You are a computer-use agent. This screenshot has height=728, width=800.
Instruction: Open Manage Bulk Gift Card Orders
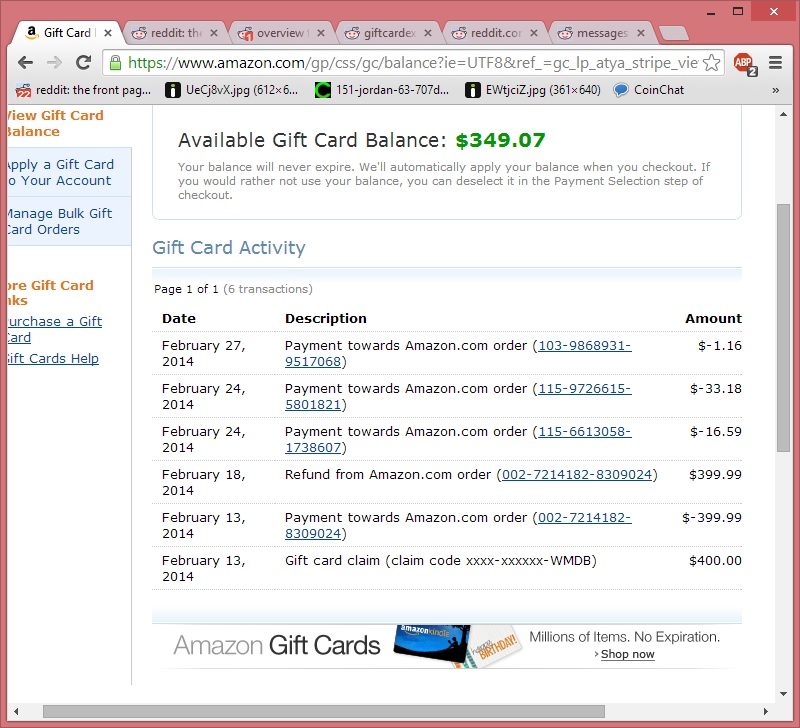click(69, 221)
